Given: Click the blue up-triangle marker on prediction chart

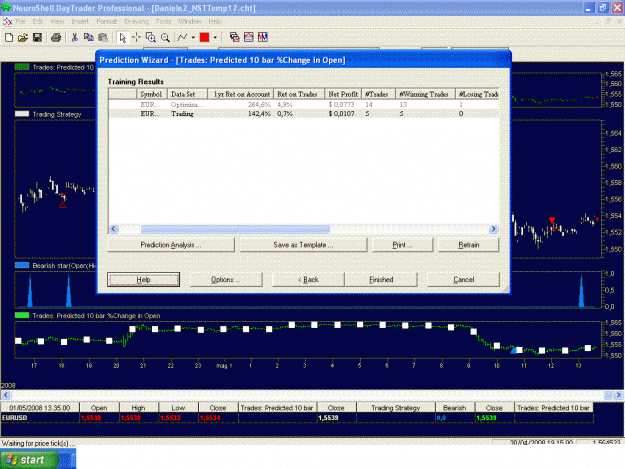Looking at the screenshot, I should click(x=513, y=350).
